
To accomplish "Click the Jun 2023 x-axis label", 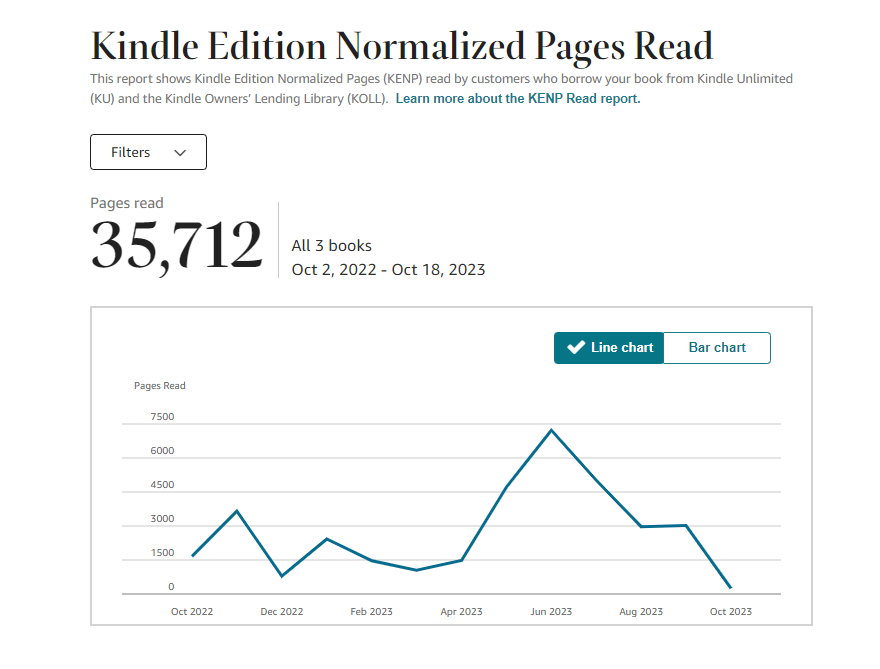I will point(551,611).
